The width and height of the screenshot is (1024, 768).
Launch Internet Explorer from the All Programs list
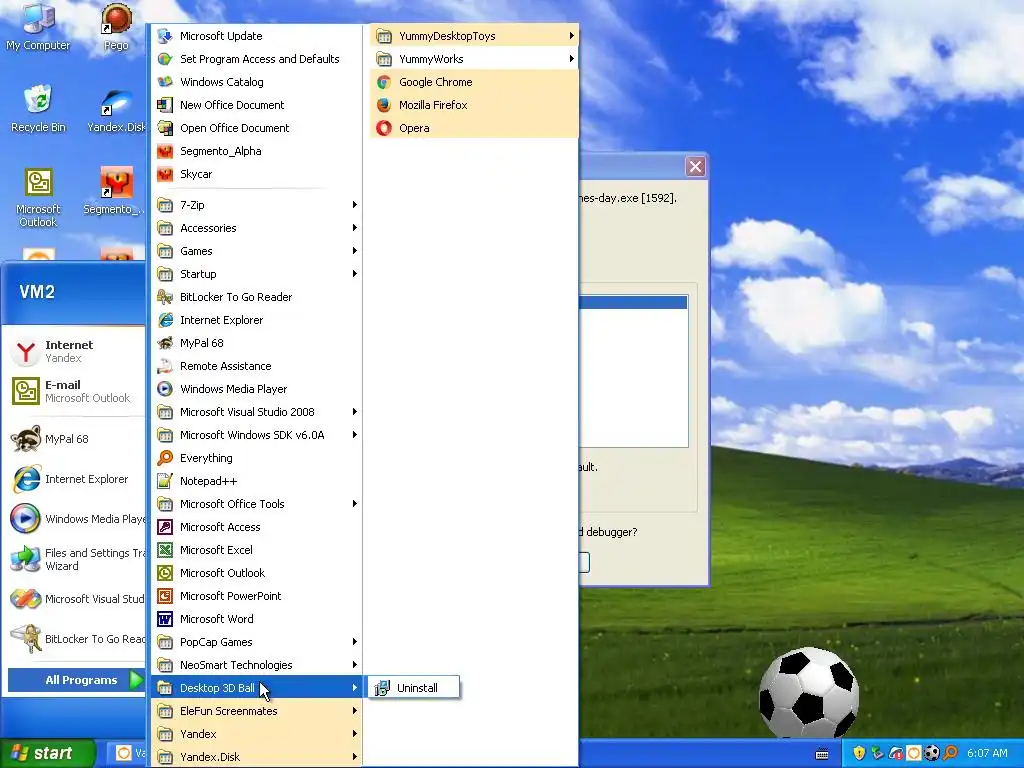257,320
